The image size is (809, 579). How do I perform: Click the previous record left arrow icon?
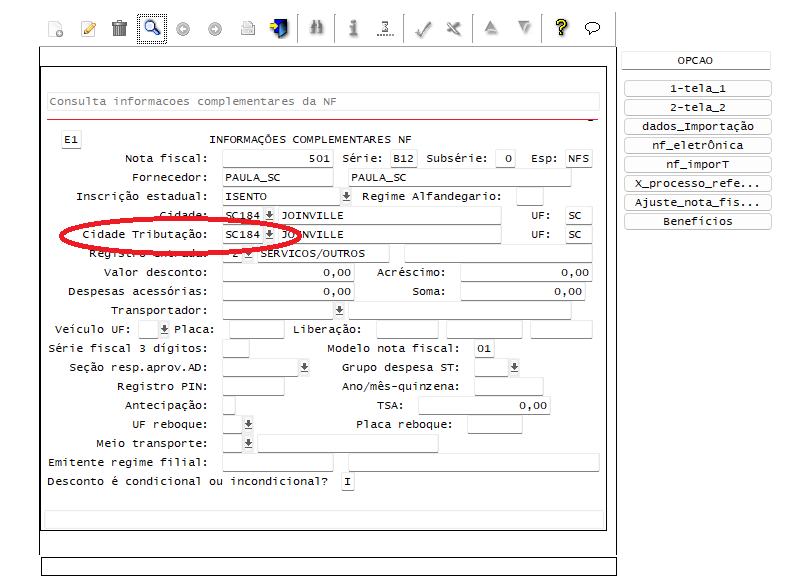183,29
